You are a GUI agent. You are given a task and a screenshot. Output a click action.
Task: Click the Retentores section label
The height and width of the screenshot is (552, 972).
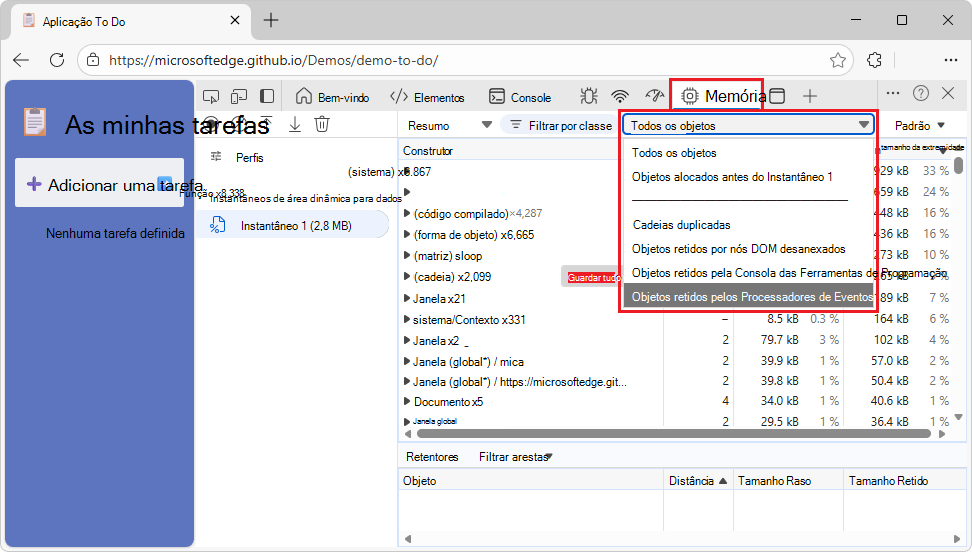coord(432,457)
